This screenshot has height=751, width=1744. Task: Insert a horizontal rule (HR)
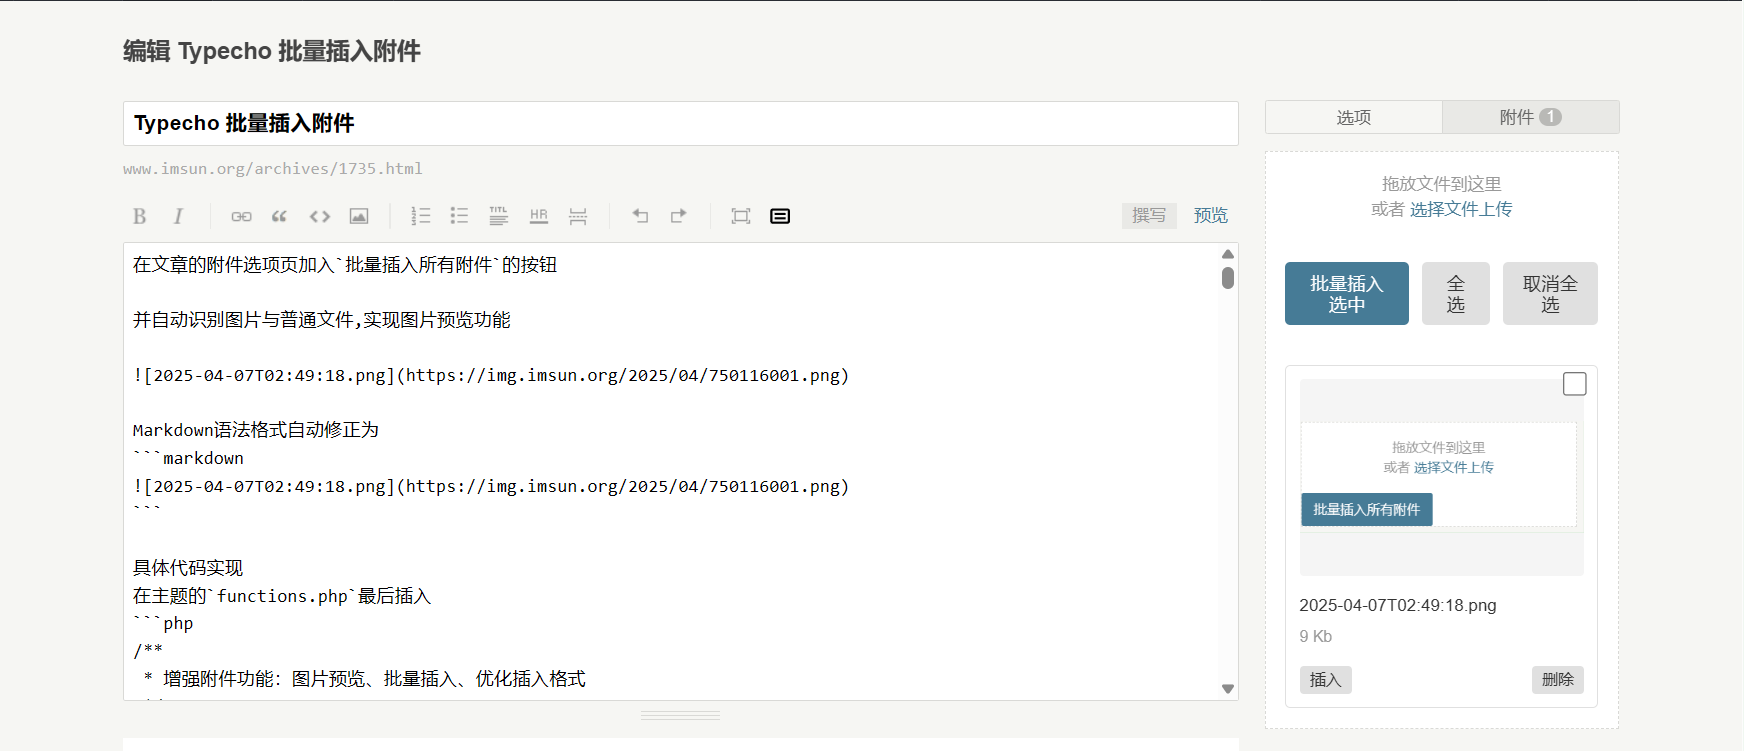click(x=539, y=216)
